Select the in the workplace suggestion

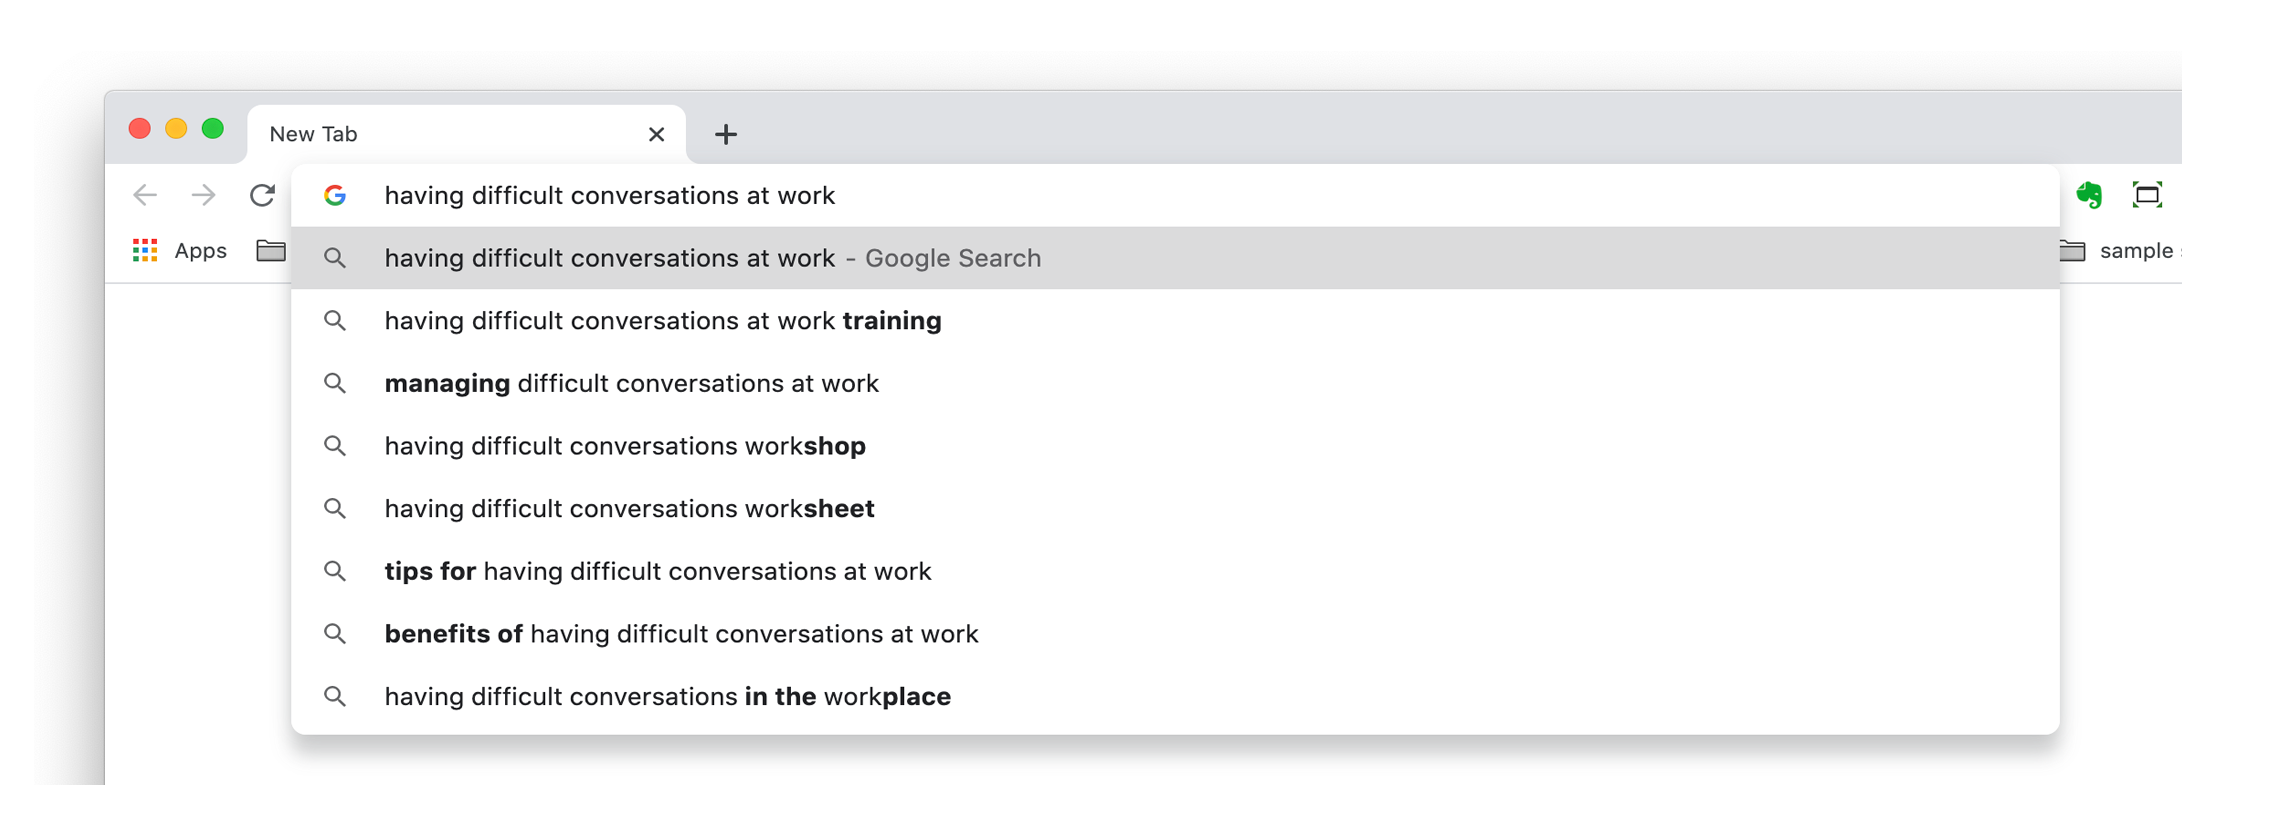tap(1175, 696)
